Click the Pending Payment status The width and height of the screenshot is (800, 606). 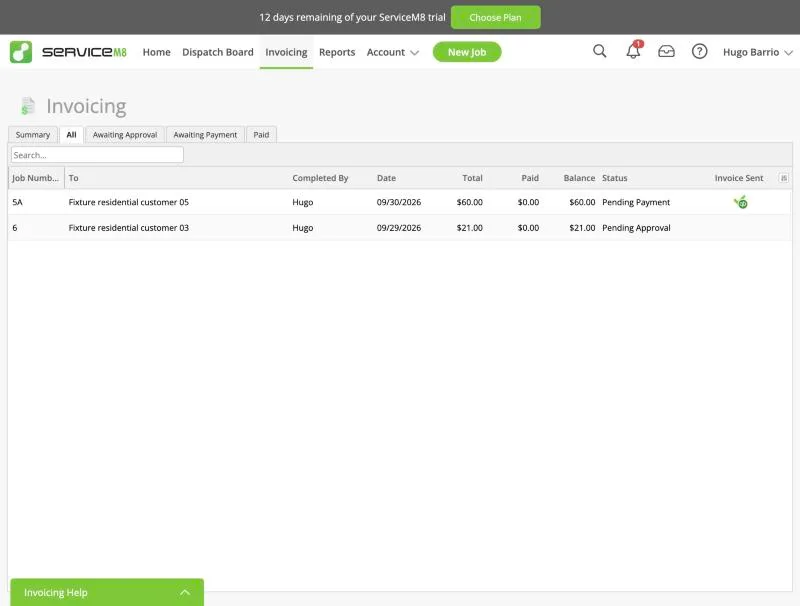(636, 202)
